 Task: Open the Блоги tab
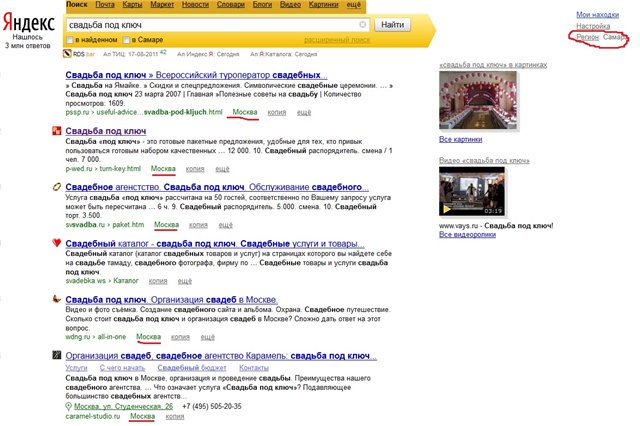point(262,4)
